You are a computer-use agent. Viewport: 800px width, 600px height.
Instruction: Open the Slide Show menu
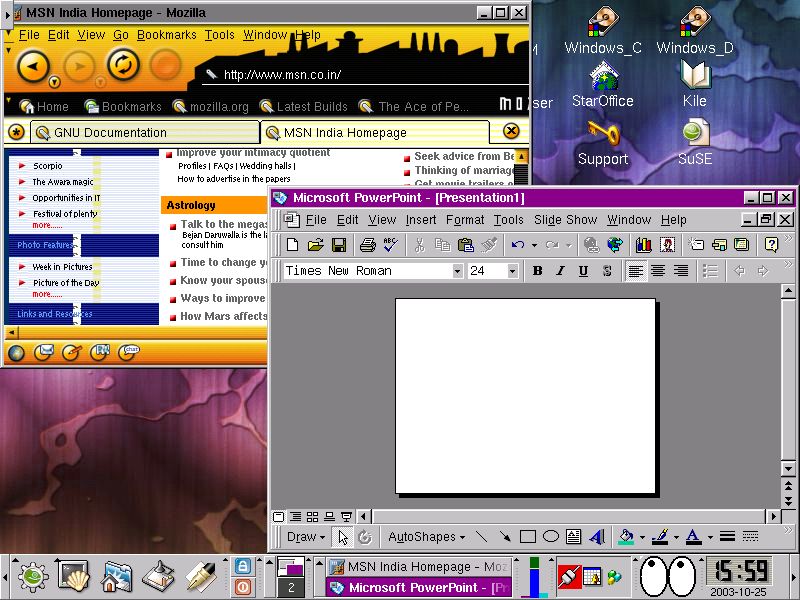(565, 220)
